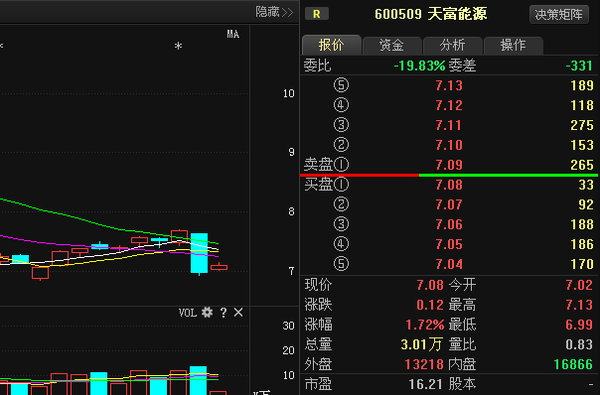The height and width of the screenshot is (395, 600).
Task: Click the 现价 value 7.08
Action: [430, 285]
